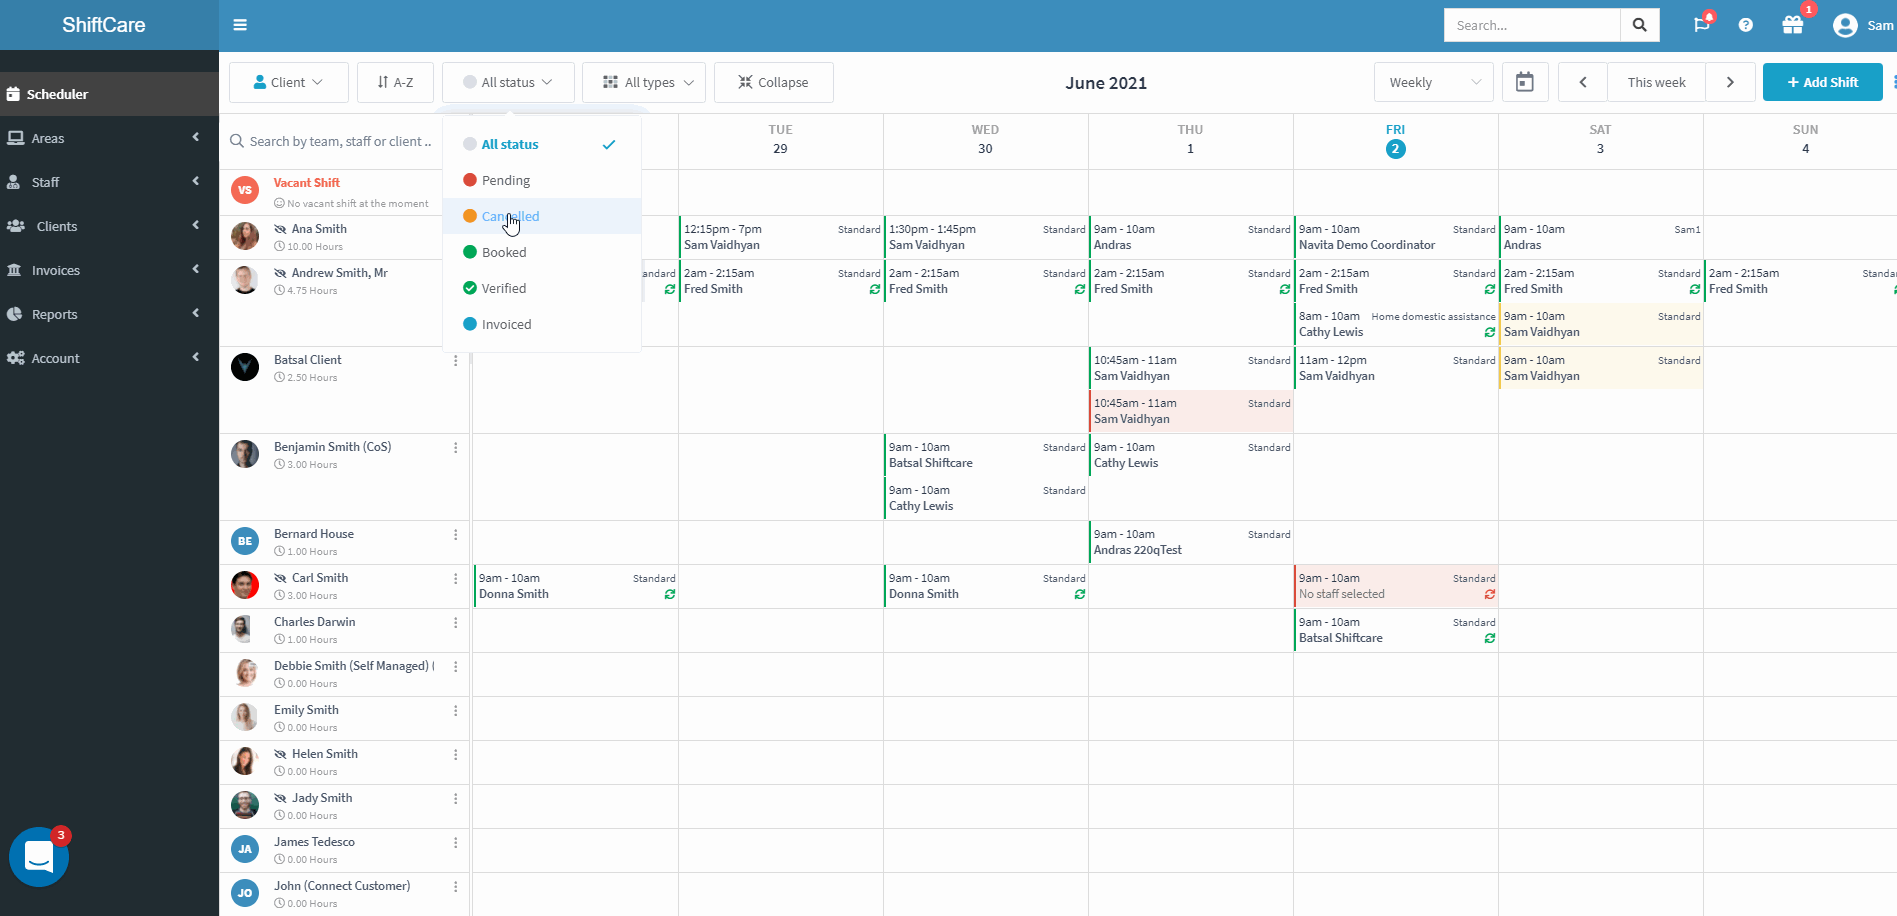Screen dimensions: 1897x916
Task: Click the John (Connect Customer) client name
Action: pyautogui.click(x=342, y=886)
